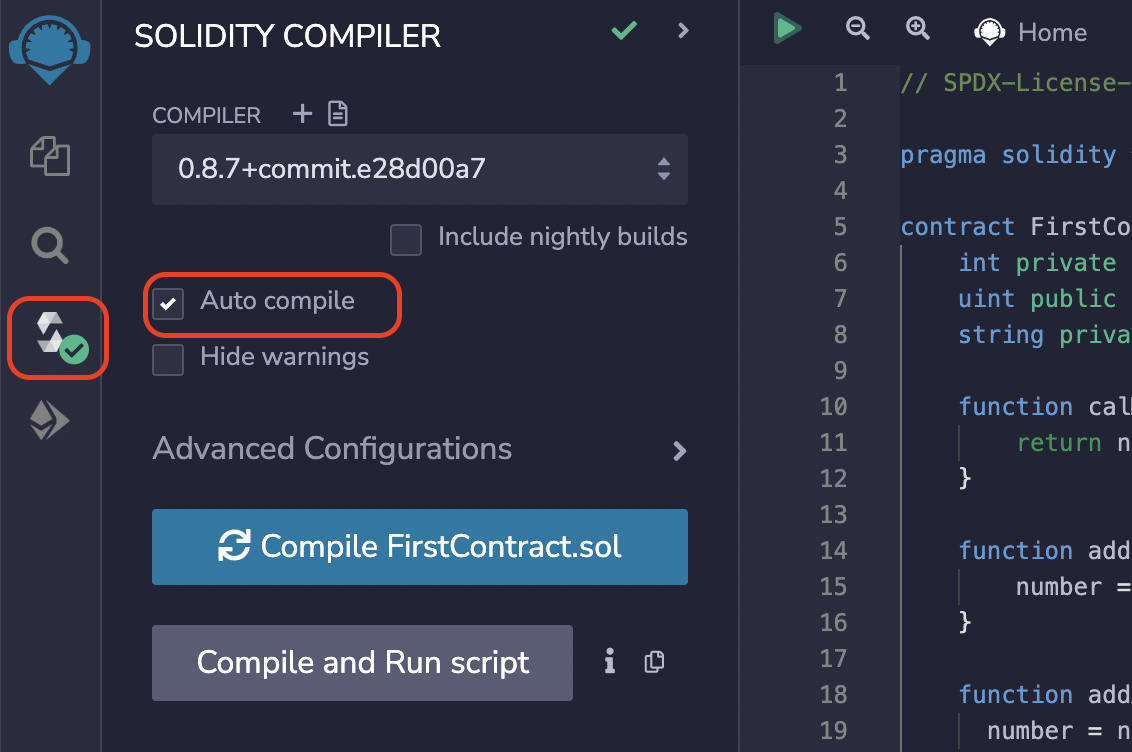Open the info icon beside Compile and Run script

click(x=610, y=661)
